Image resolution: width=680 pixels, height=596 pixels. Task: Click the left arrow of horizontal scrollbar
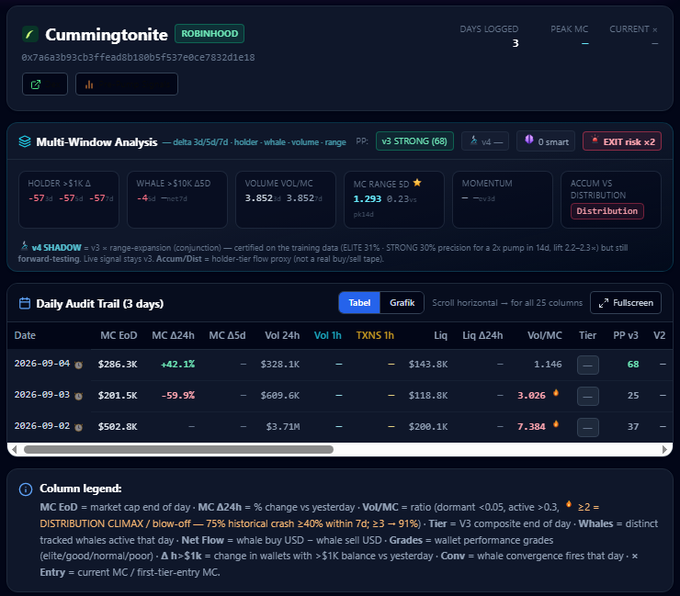pyautogui.click(x=14, y=449)
